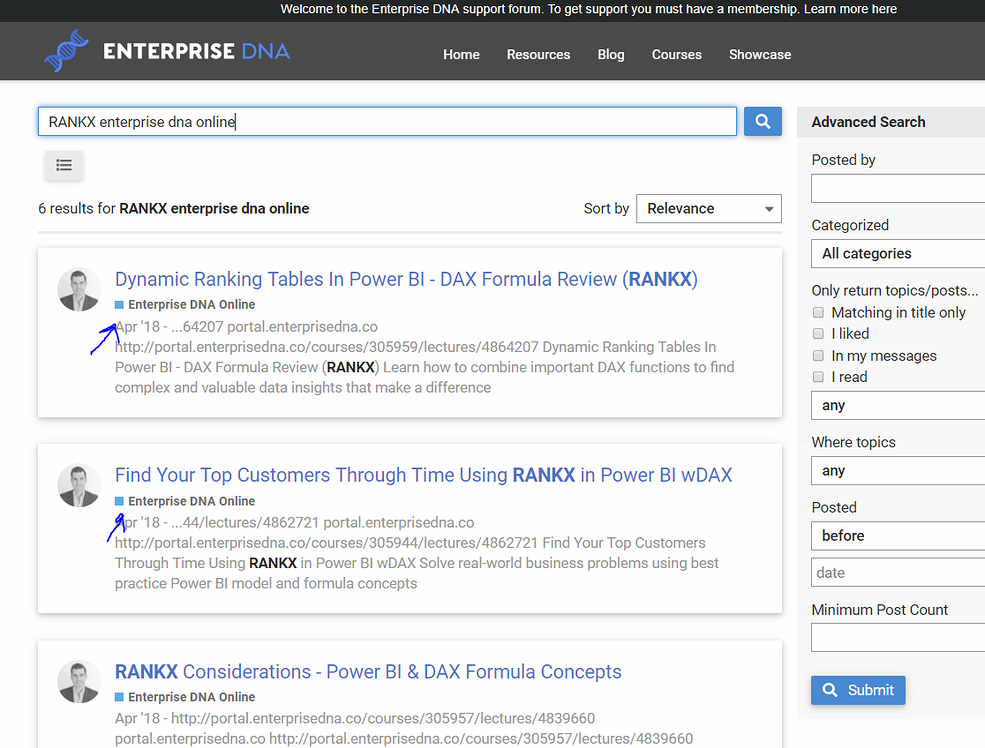Check the I liked option
The width and height of the screenshot is (985, 748).
(818, 334)
